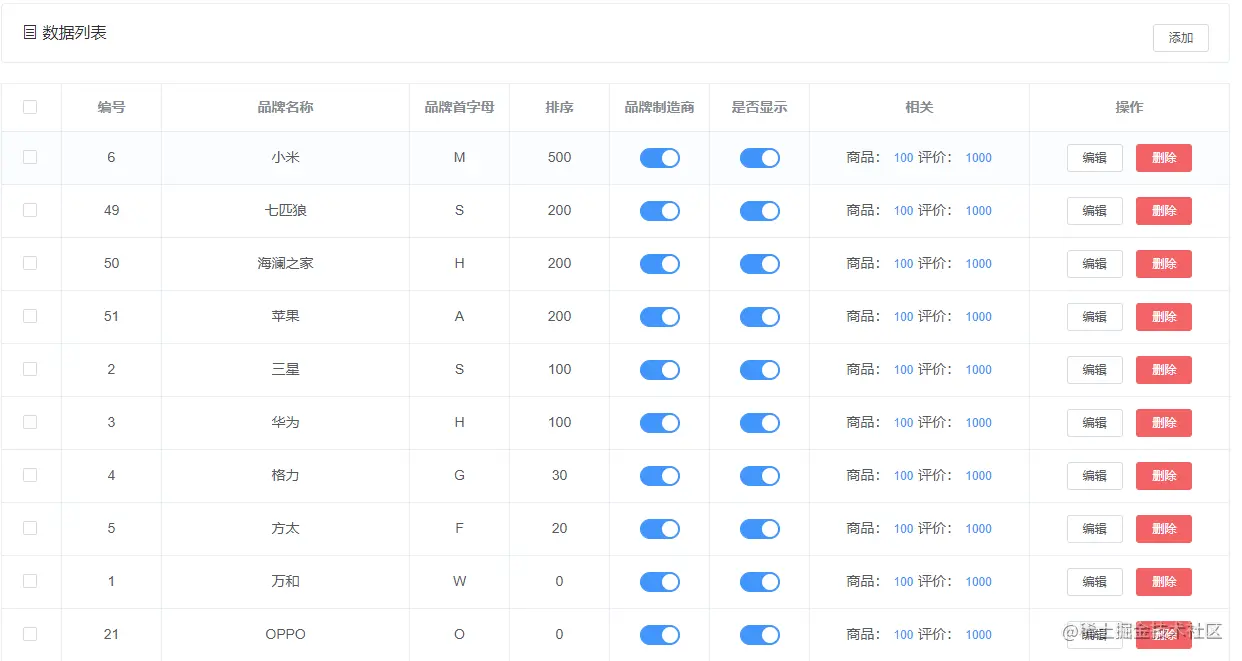This screenshot has width=1242, height=661.
Task: Turn off 是否显示 for 七匹狼
Action: [x=760, y=211]
